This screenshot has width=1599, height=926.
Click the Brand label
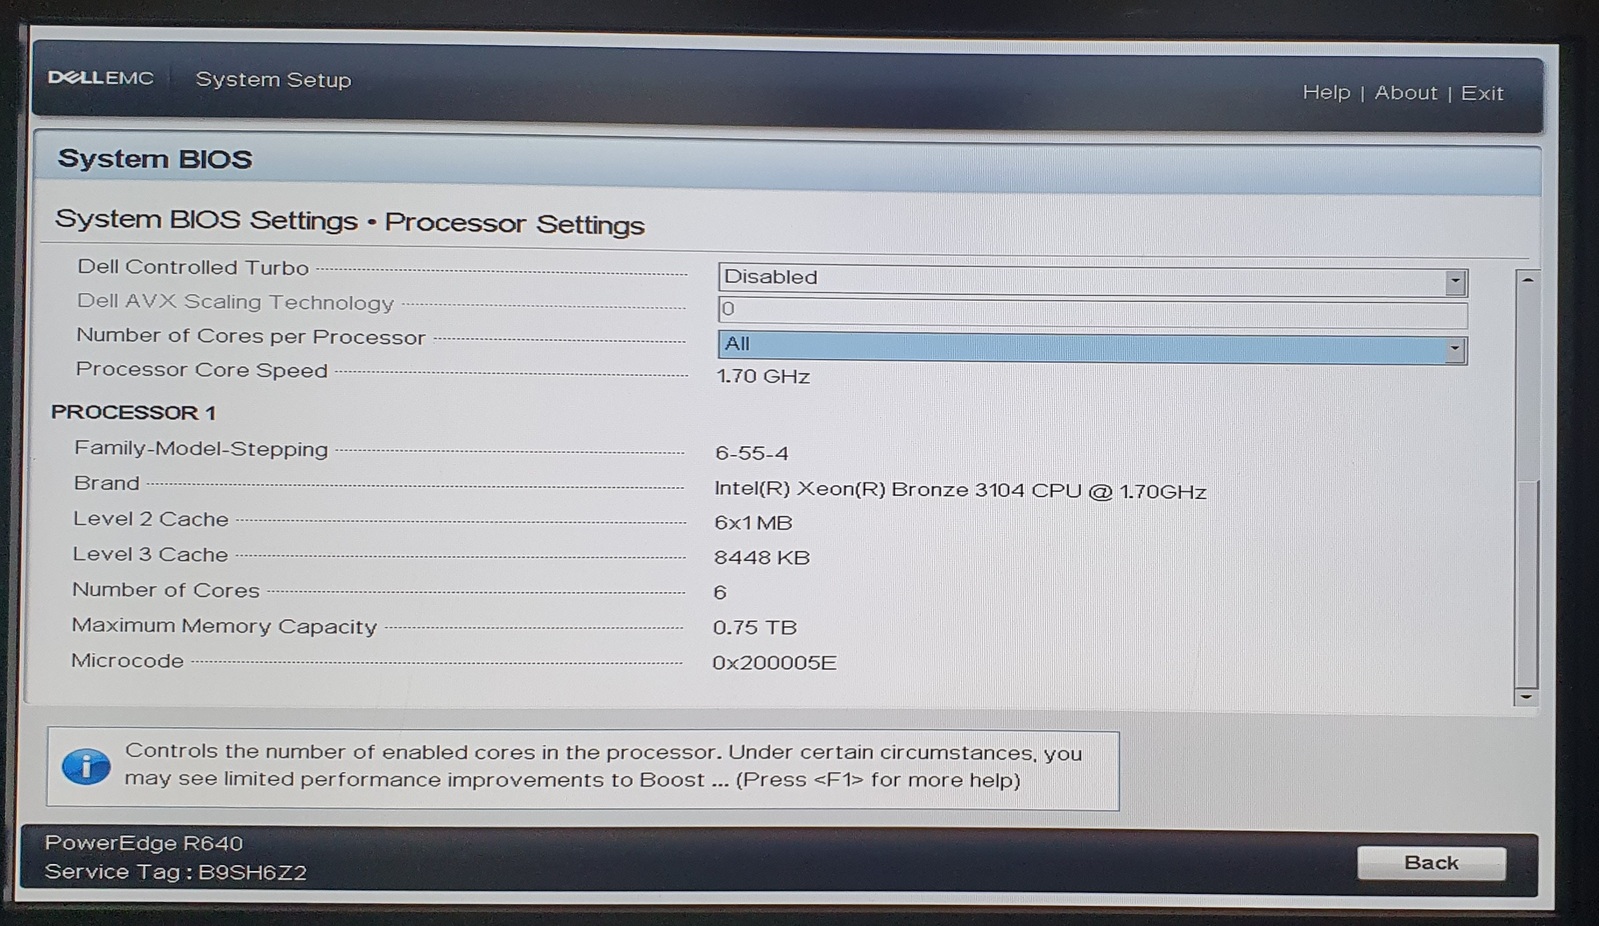pos(106,483)
